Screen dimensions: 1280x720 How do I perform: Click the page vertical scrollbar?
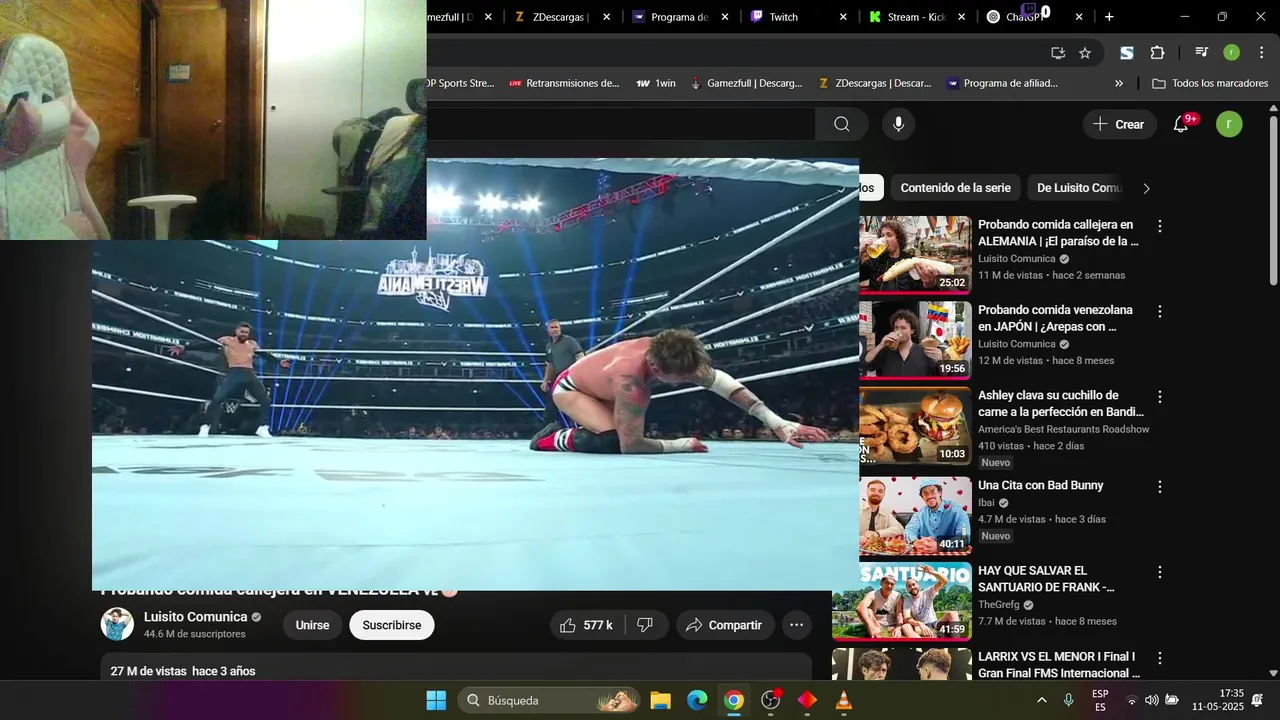[x=1273, y=200]
